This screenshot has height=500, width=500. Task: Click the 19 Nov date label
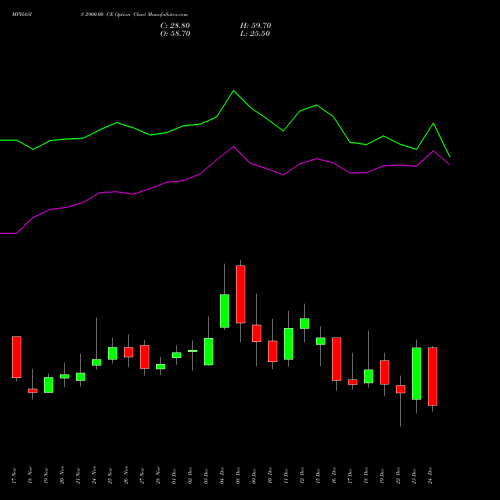tap(46, 476)
